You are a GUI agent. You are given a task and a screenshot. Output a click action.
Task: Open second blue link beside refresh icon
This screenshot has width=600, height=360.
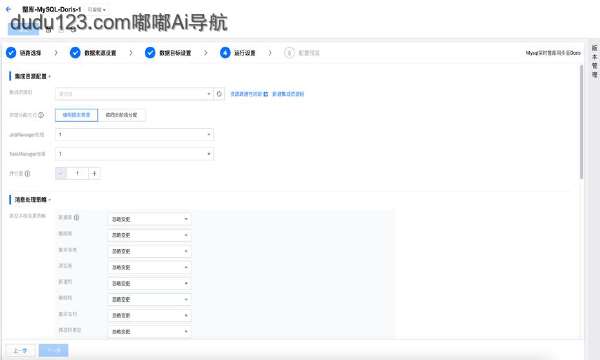tap(288, 94)
